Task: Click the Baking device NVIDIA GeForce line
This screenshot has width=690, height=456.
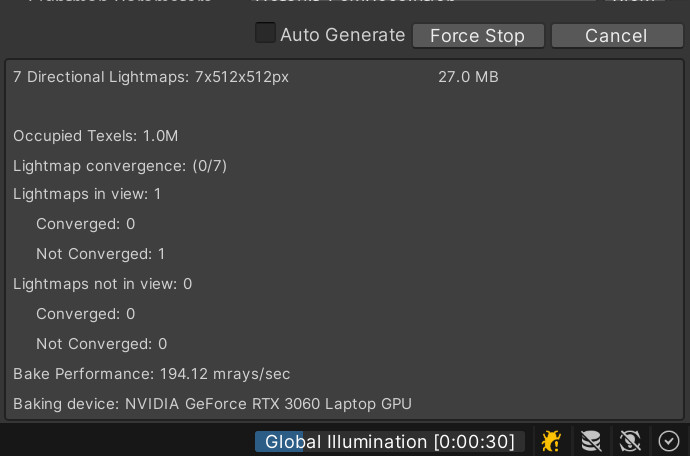Action: pyautogui.click(x=213, y=404)
